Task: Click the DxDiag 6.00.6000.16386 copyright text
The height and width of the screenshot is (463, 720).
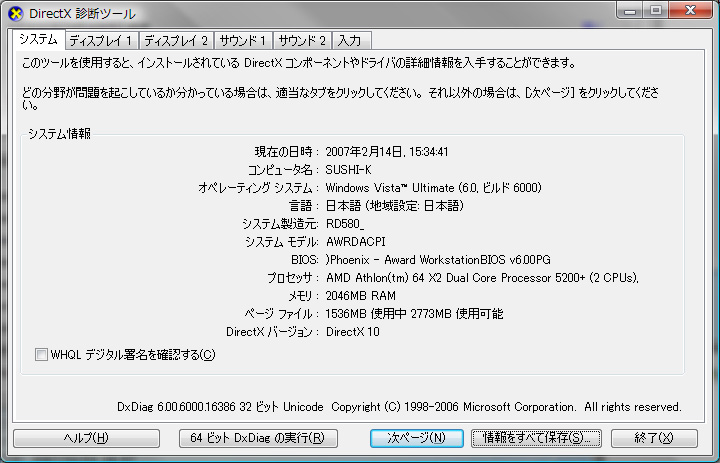Action: point(399,407)
